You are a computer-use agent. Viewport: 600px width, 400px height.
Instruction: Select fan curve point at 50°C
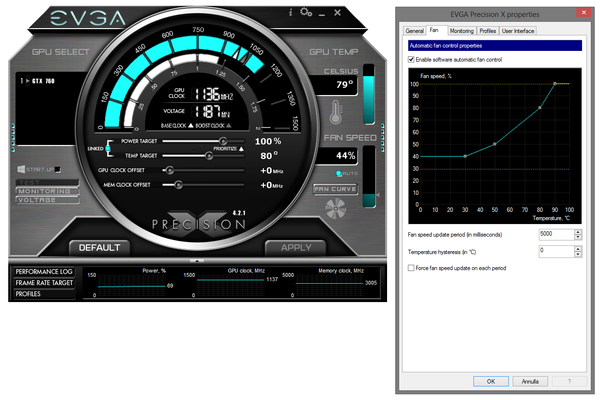(x=495, y=144)
